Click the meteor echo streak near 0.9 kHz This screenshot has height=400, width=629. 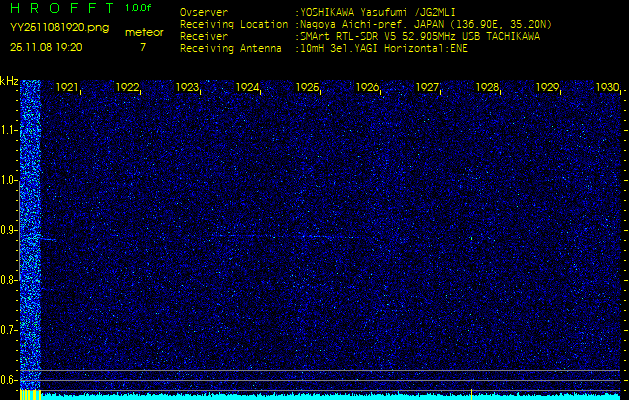[35, 239]
